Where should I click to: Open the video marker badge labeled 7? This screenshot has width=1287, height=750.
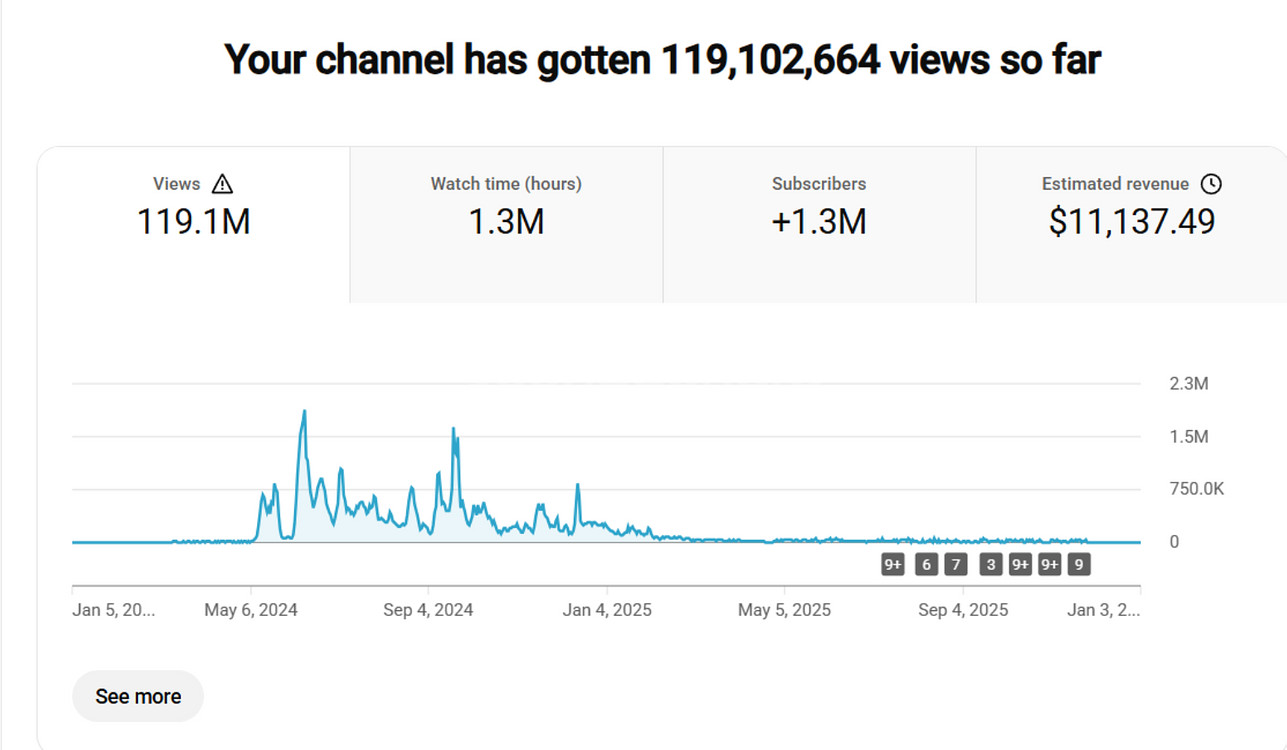click(956, 565)
